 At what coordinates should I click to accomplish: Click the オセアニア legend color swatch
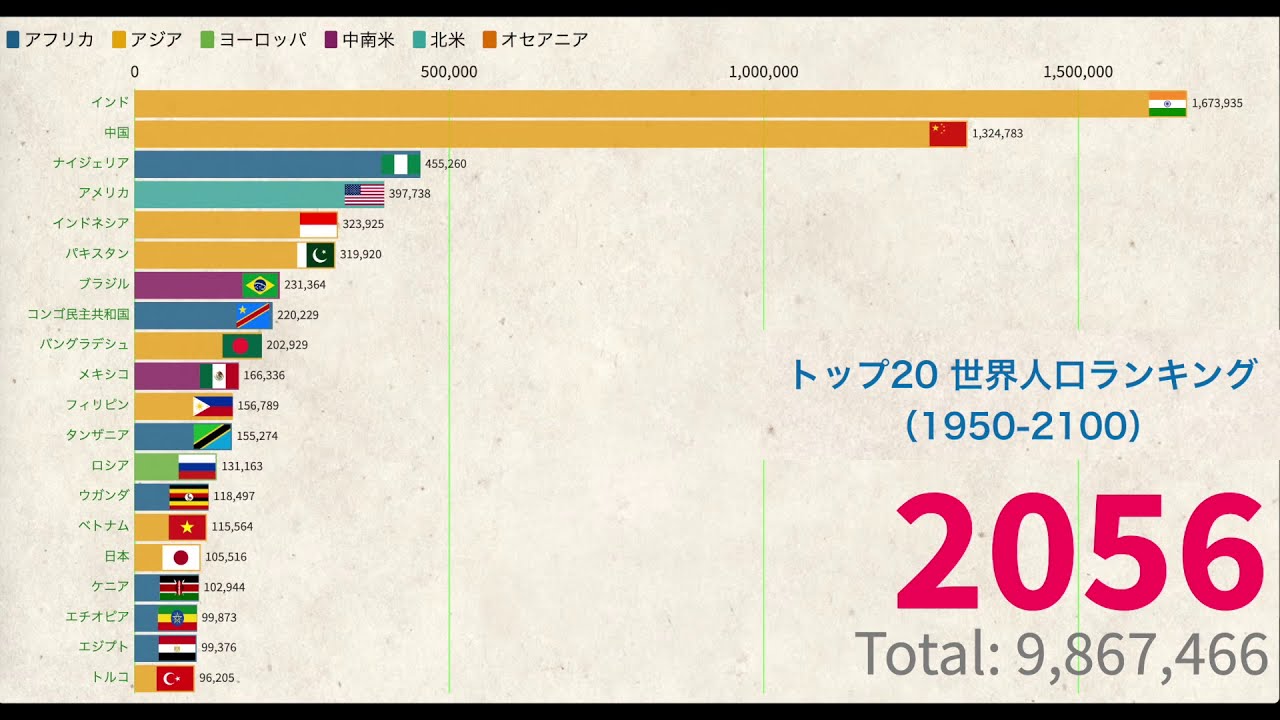(x=489, y=40)
